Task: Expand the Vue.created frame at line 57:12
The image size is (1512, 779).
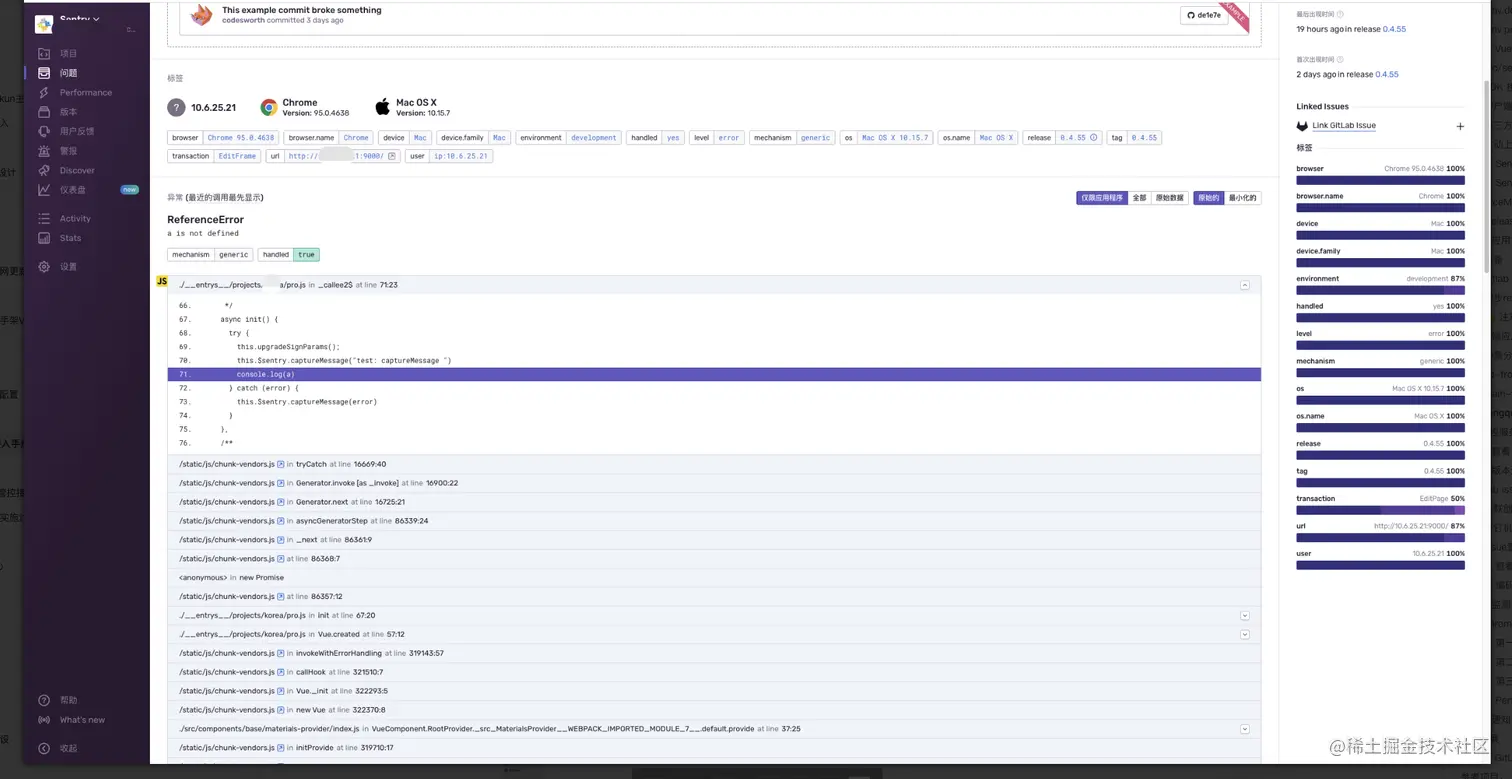Action: 1245,634
